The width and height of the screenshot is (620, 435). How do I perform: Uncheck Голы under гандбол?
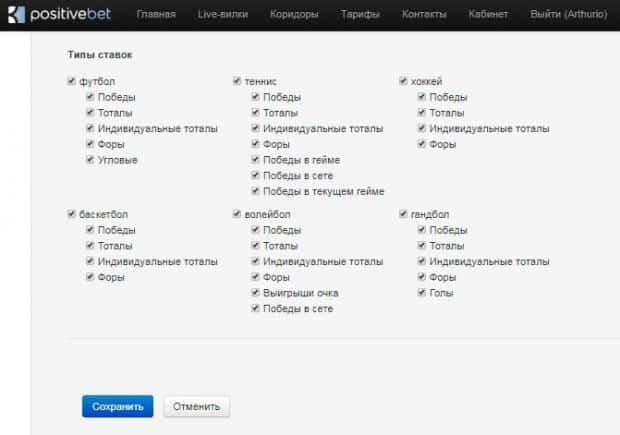click(x=422, y=293)
